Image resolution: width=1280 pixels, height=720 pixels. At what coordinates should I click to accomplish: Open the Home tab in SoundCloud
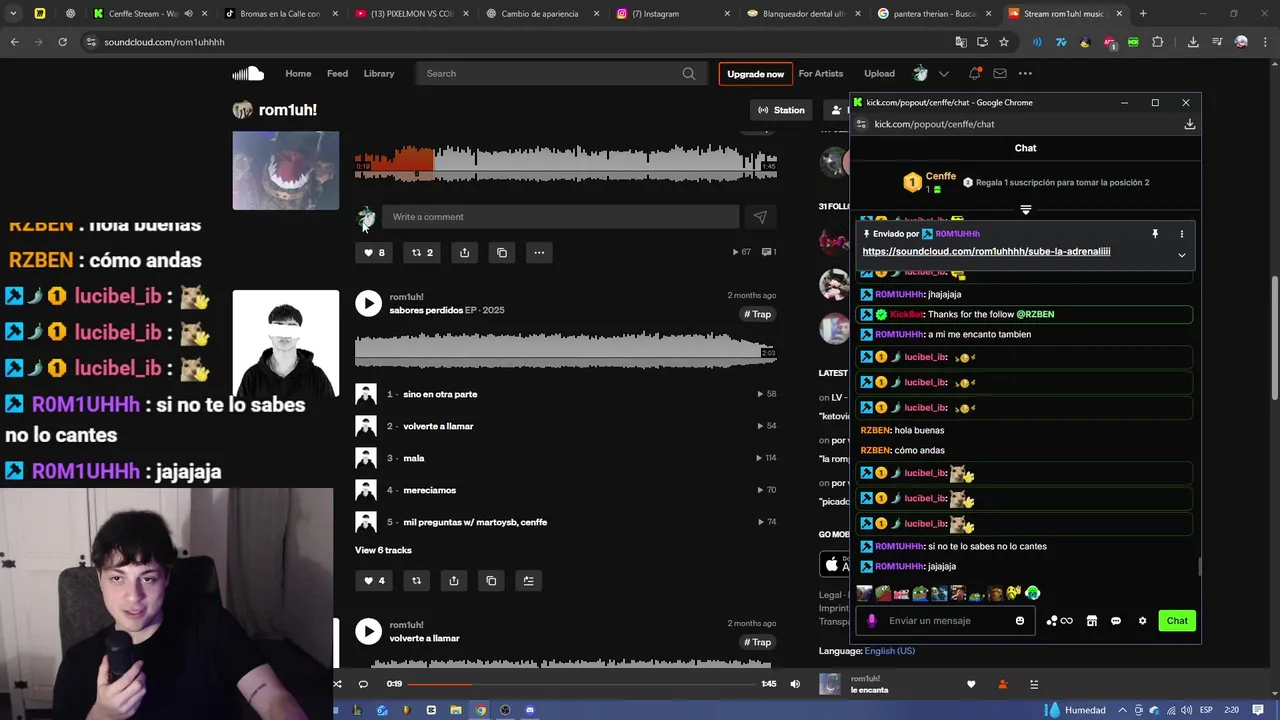click(x=298, y=73)
